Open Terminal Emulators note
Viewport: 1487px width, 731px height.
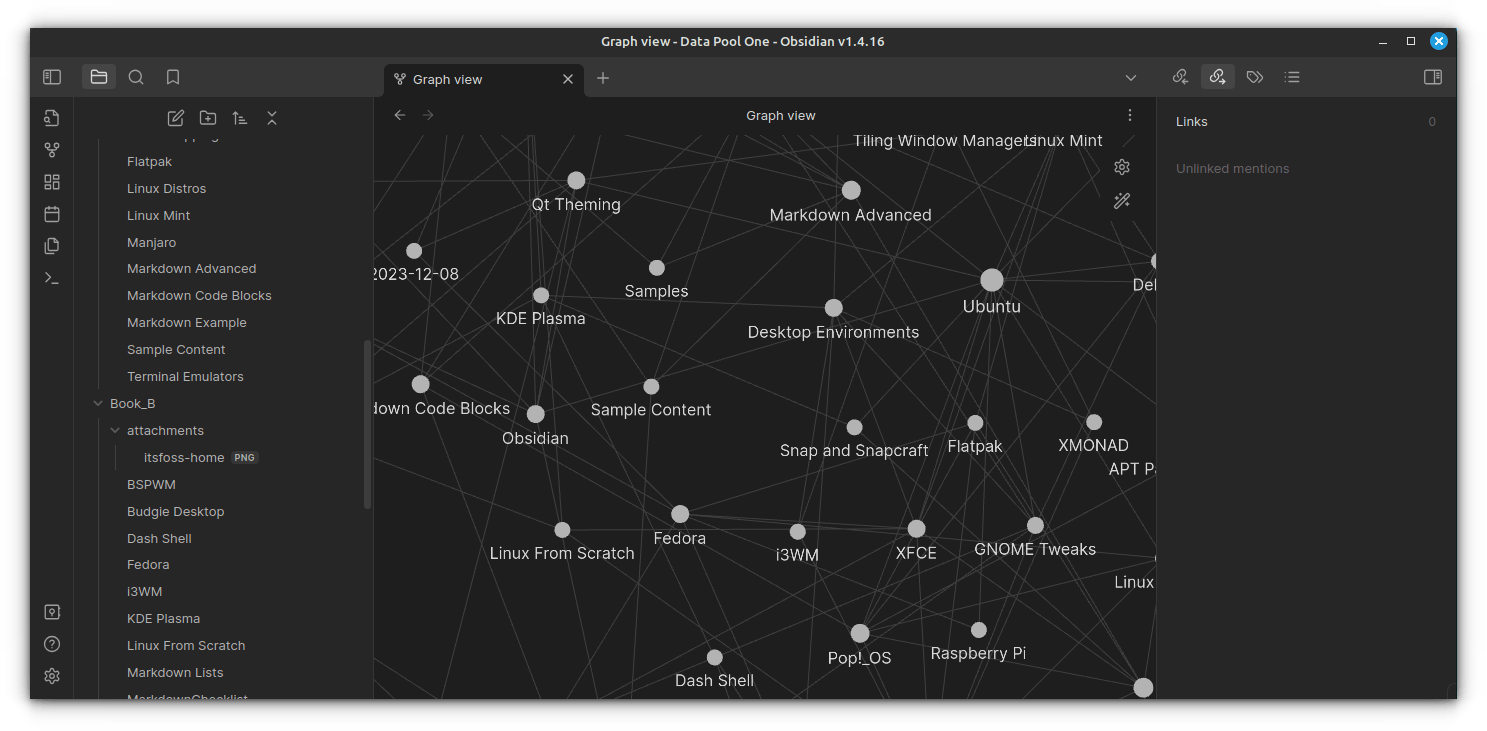[185, 377]
